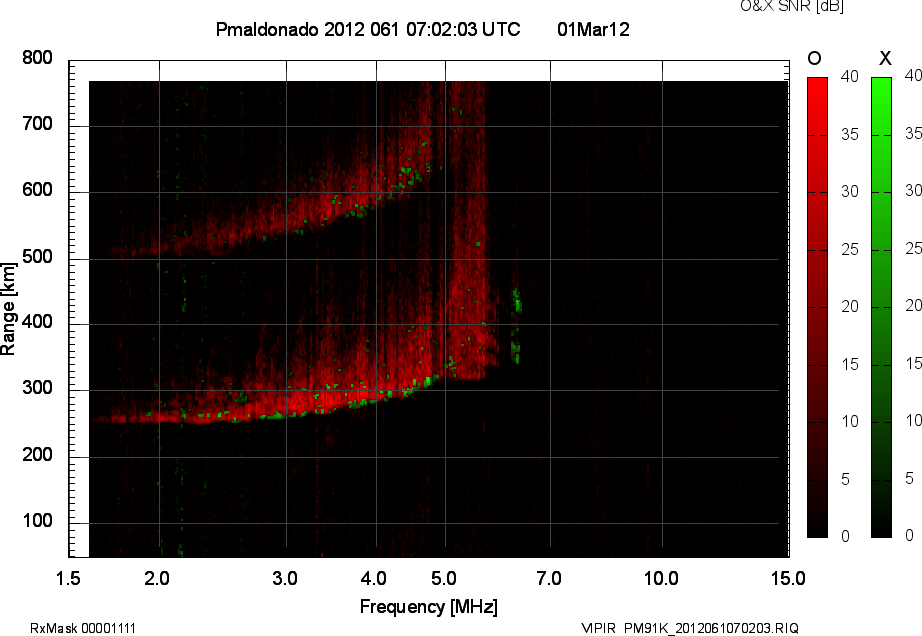Click the 500 km range axis label
Viewport: 922px width, 636px height.
(x=37, y=257)
